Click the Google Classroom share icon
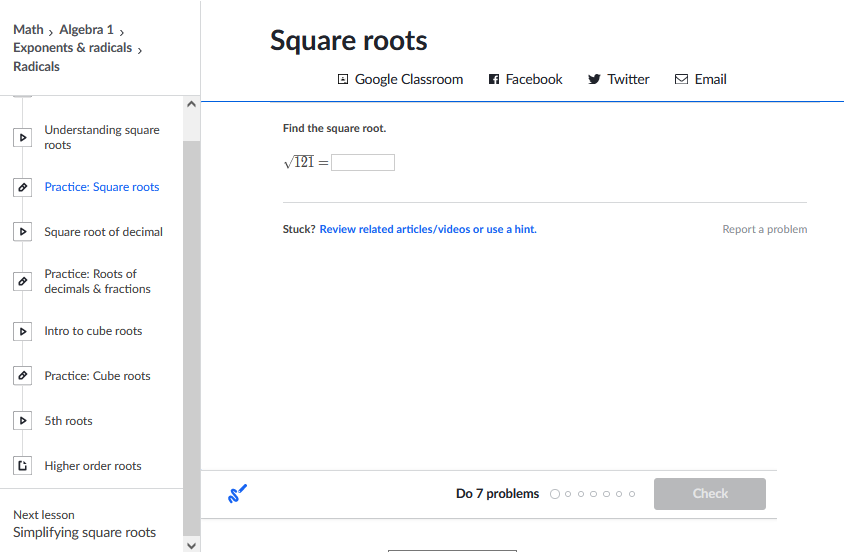Image resolution: width=844 pixels, height=552 pixels. pyautogui.click(x=343, y=80)
